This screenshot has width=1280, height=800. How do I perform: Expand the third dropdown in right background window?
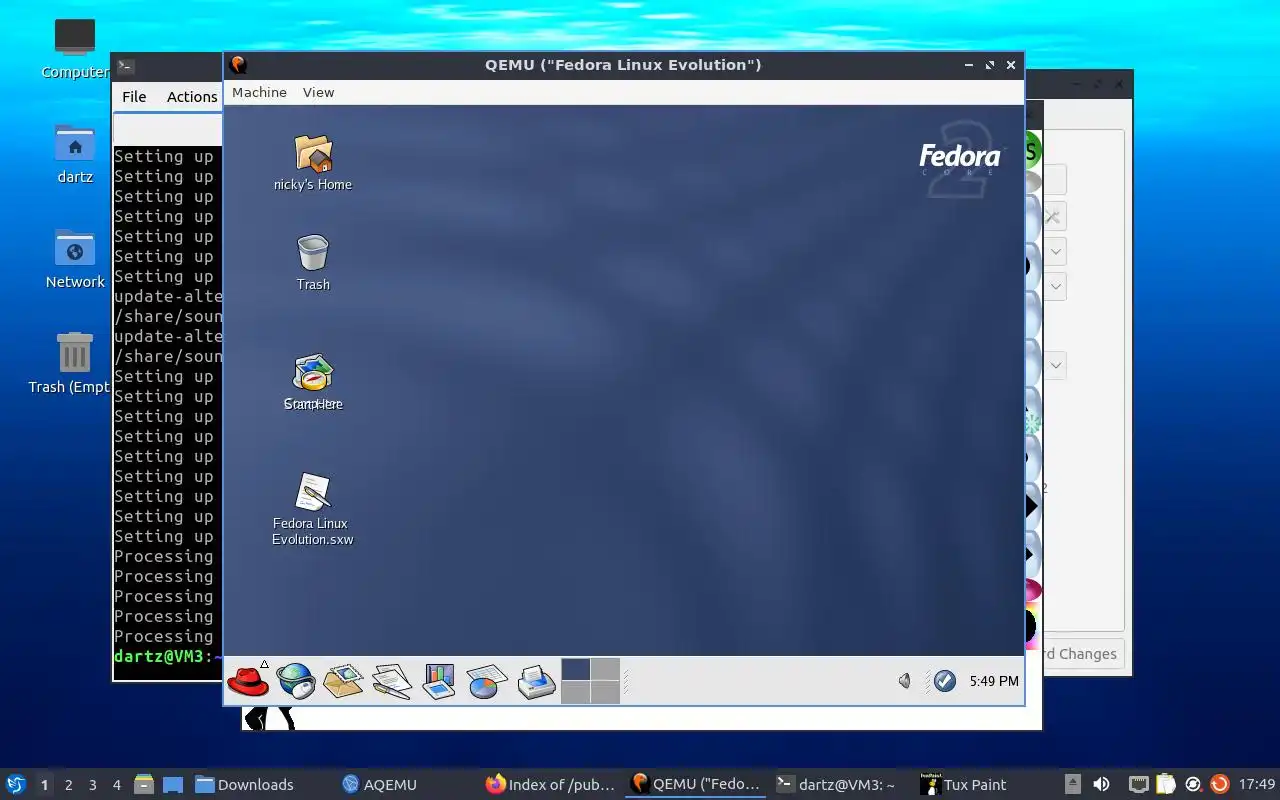pyautogui.click(x=1056, y=365)
